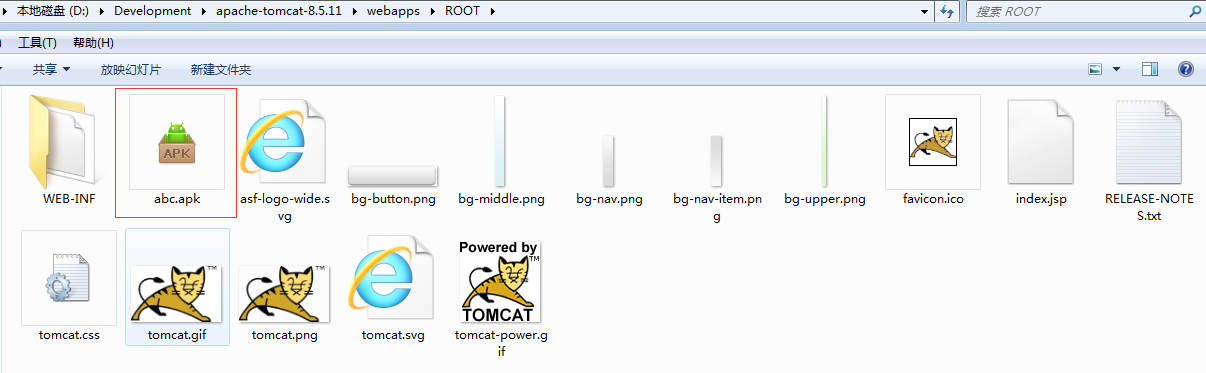Screen dimensions: 1206x373
Task: Select the index.jsp blank file icon
Action: pyautogui.click(x=1041, y=141)
